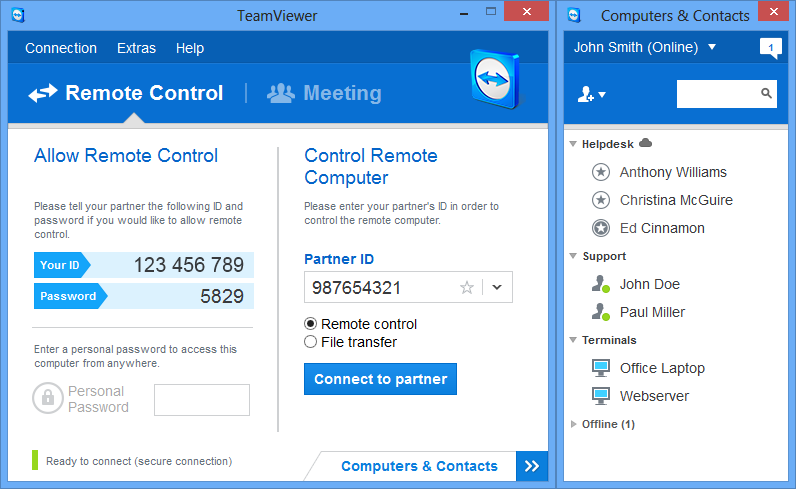The image size is (796, 489).
Task: Switch to the Remote Control tab
Action: tap(126, 93)
